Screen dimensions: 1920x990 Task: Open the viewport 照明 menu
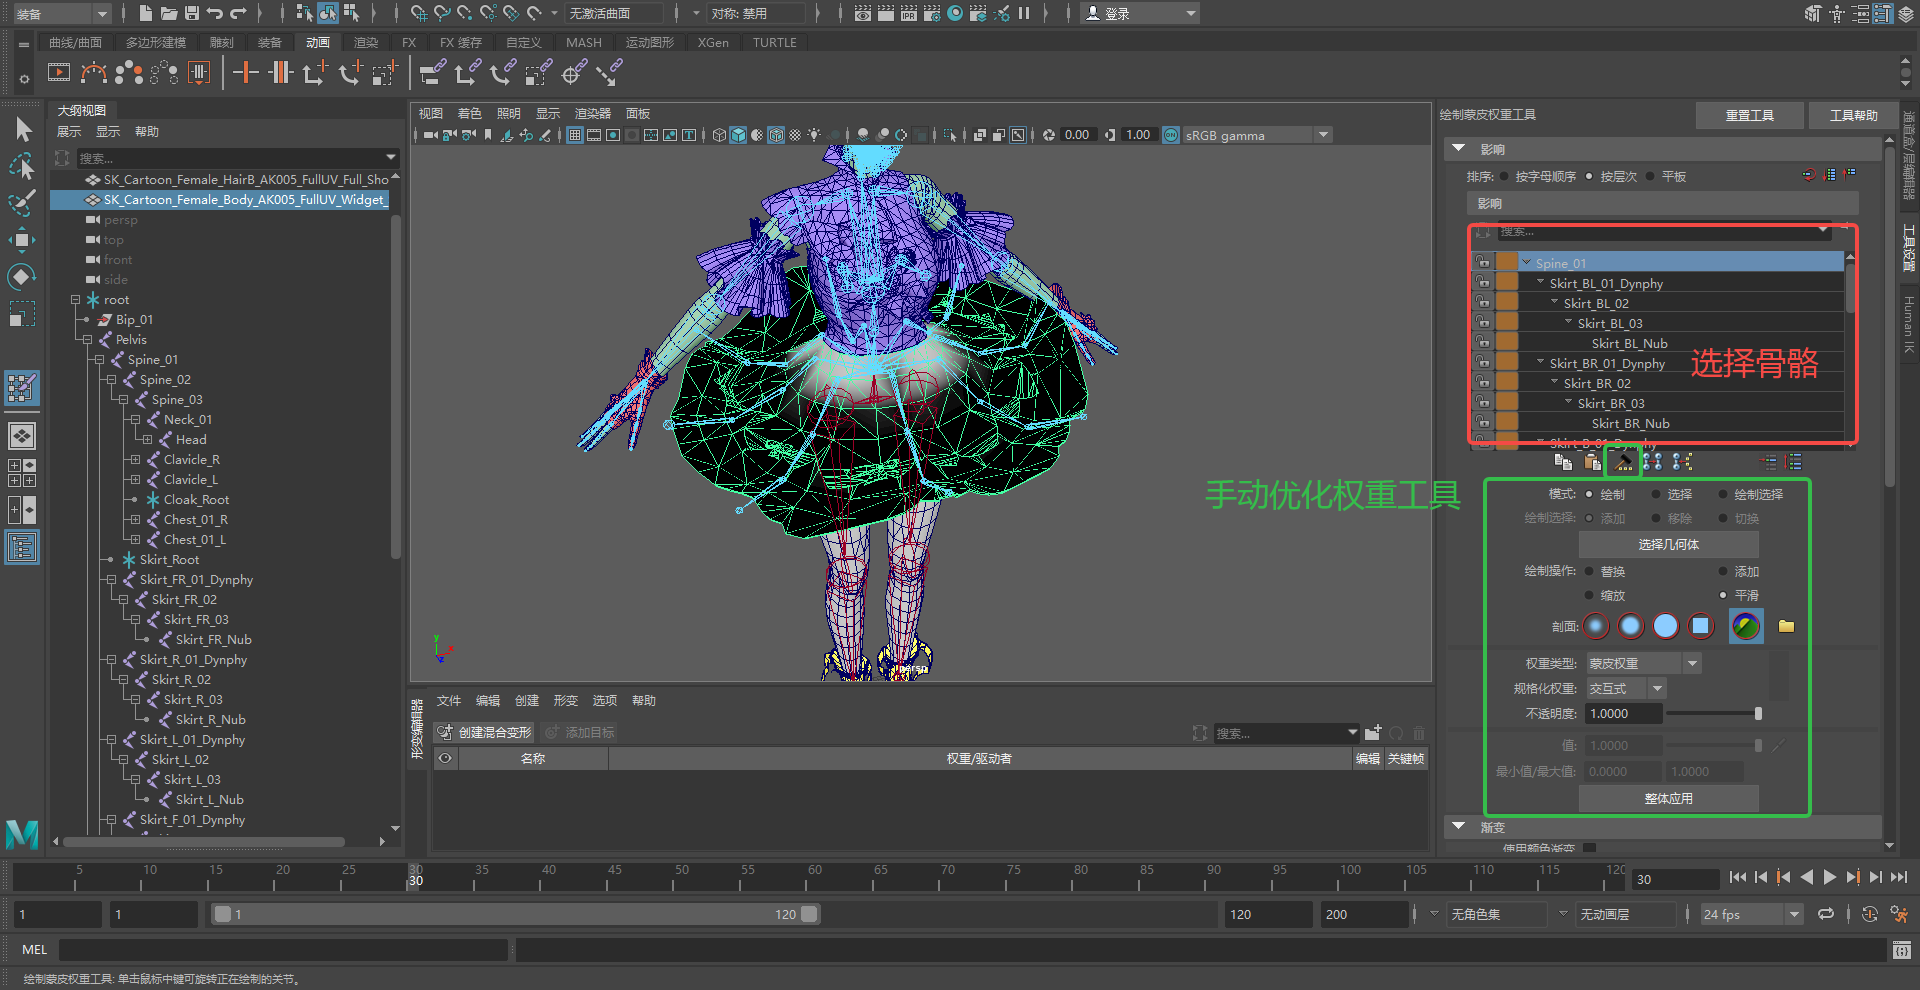pos(508,113)
